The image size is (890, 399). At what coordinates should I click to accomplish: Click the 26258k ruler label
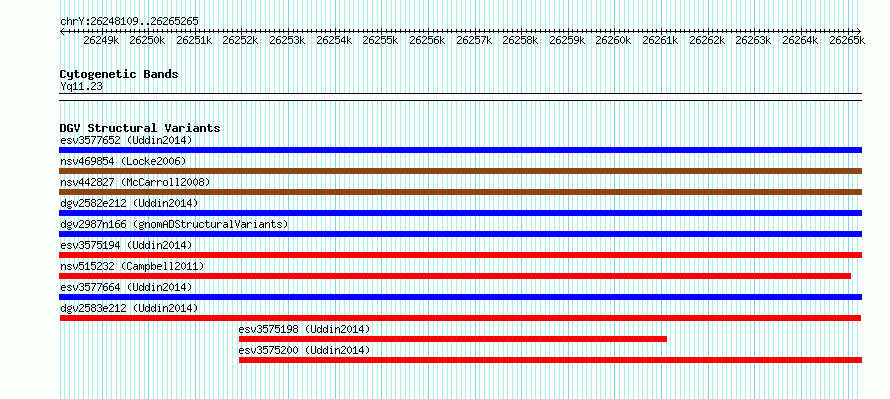tap(520, 40)
